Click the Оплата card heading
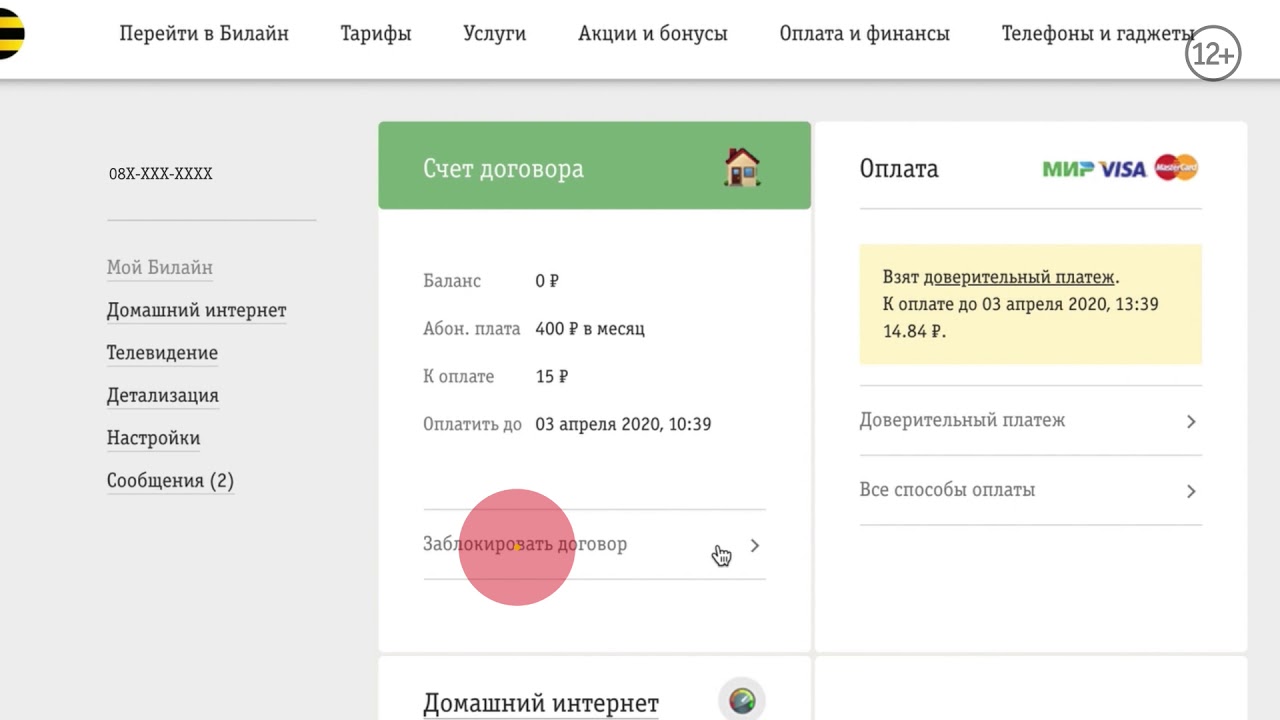 coord(899,168)
